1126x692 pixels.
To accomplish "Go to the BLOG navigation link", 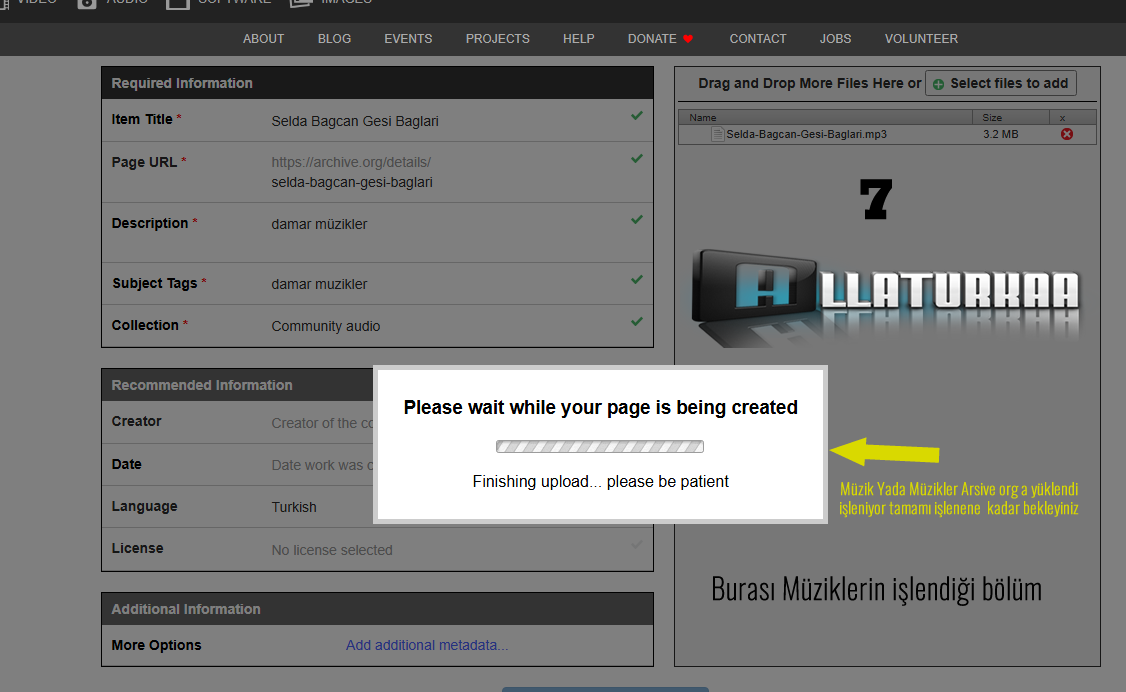I will point(334,39).
